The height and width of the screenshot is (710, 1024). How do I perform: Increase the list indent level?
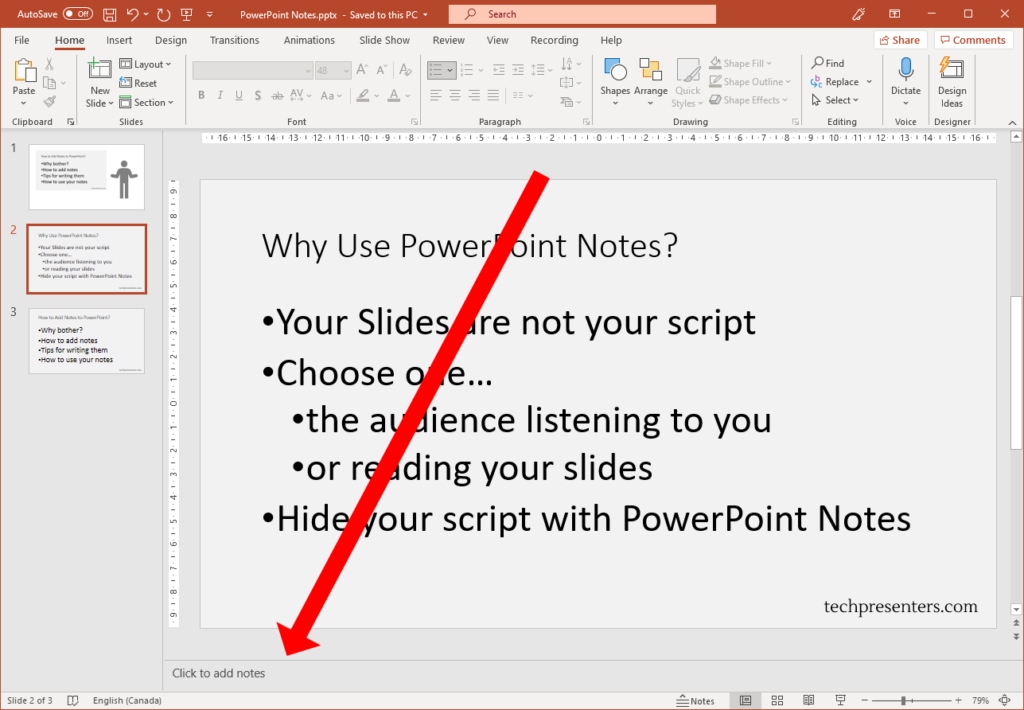[x=518, y=69]
